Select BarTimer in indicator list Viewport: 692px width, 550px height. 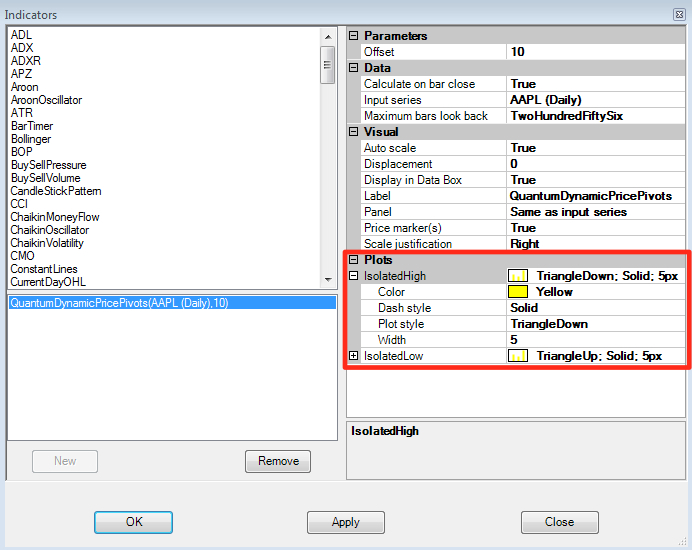[32, 126]
